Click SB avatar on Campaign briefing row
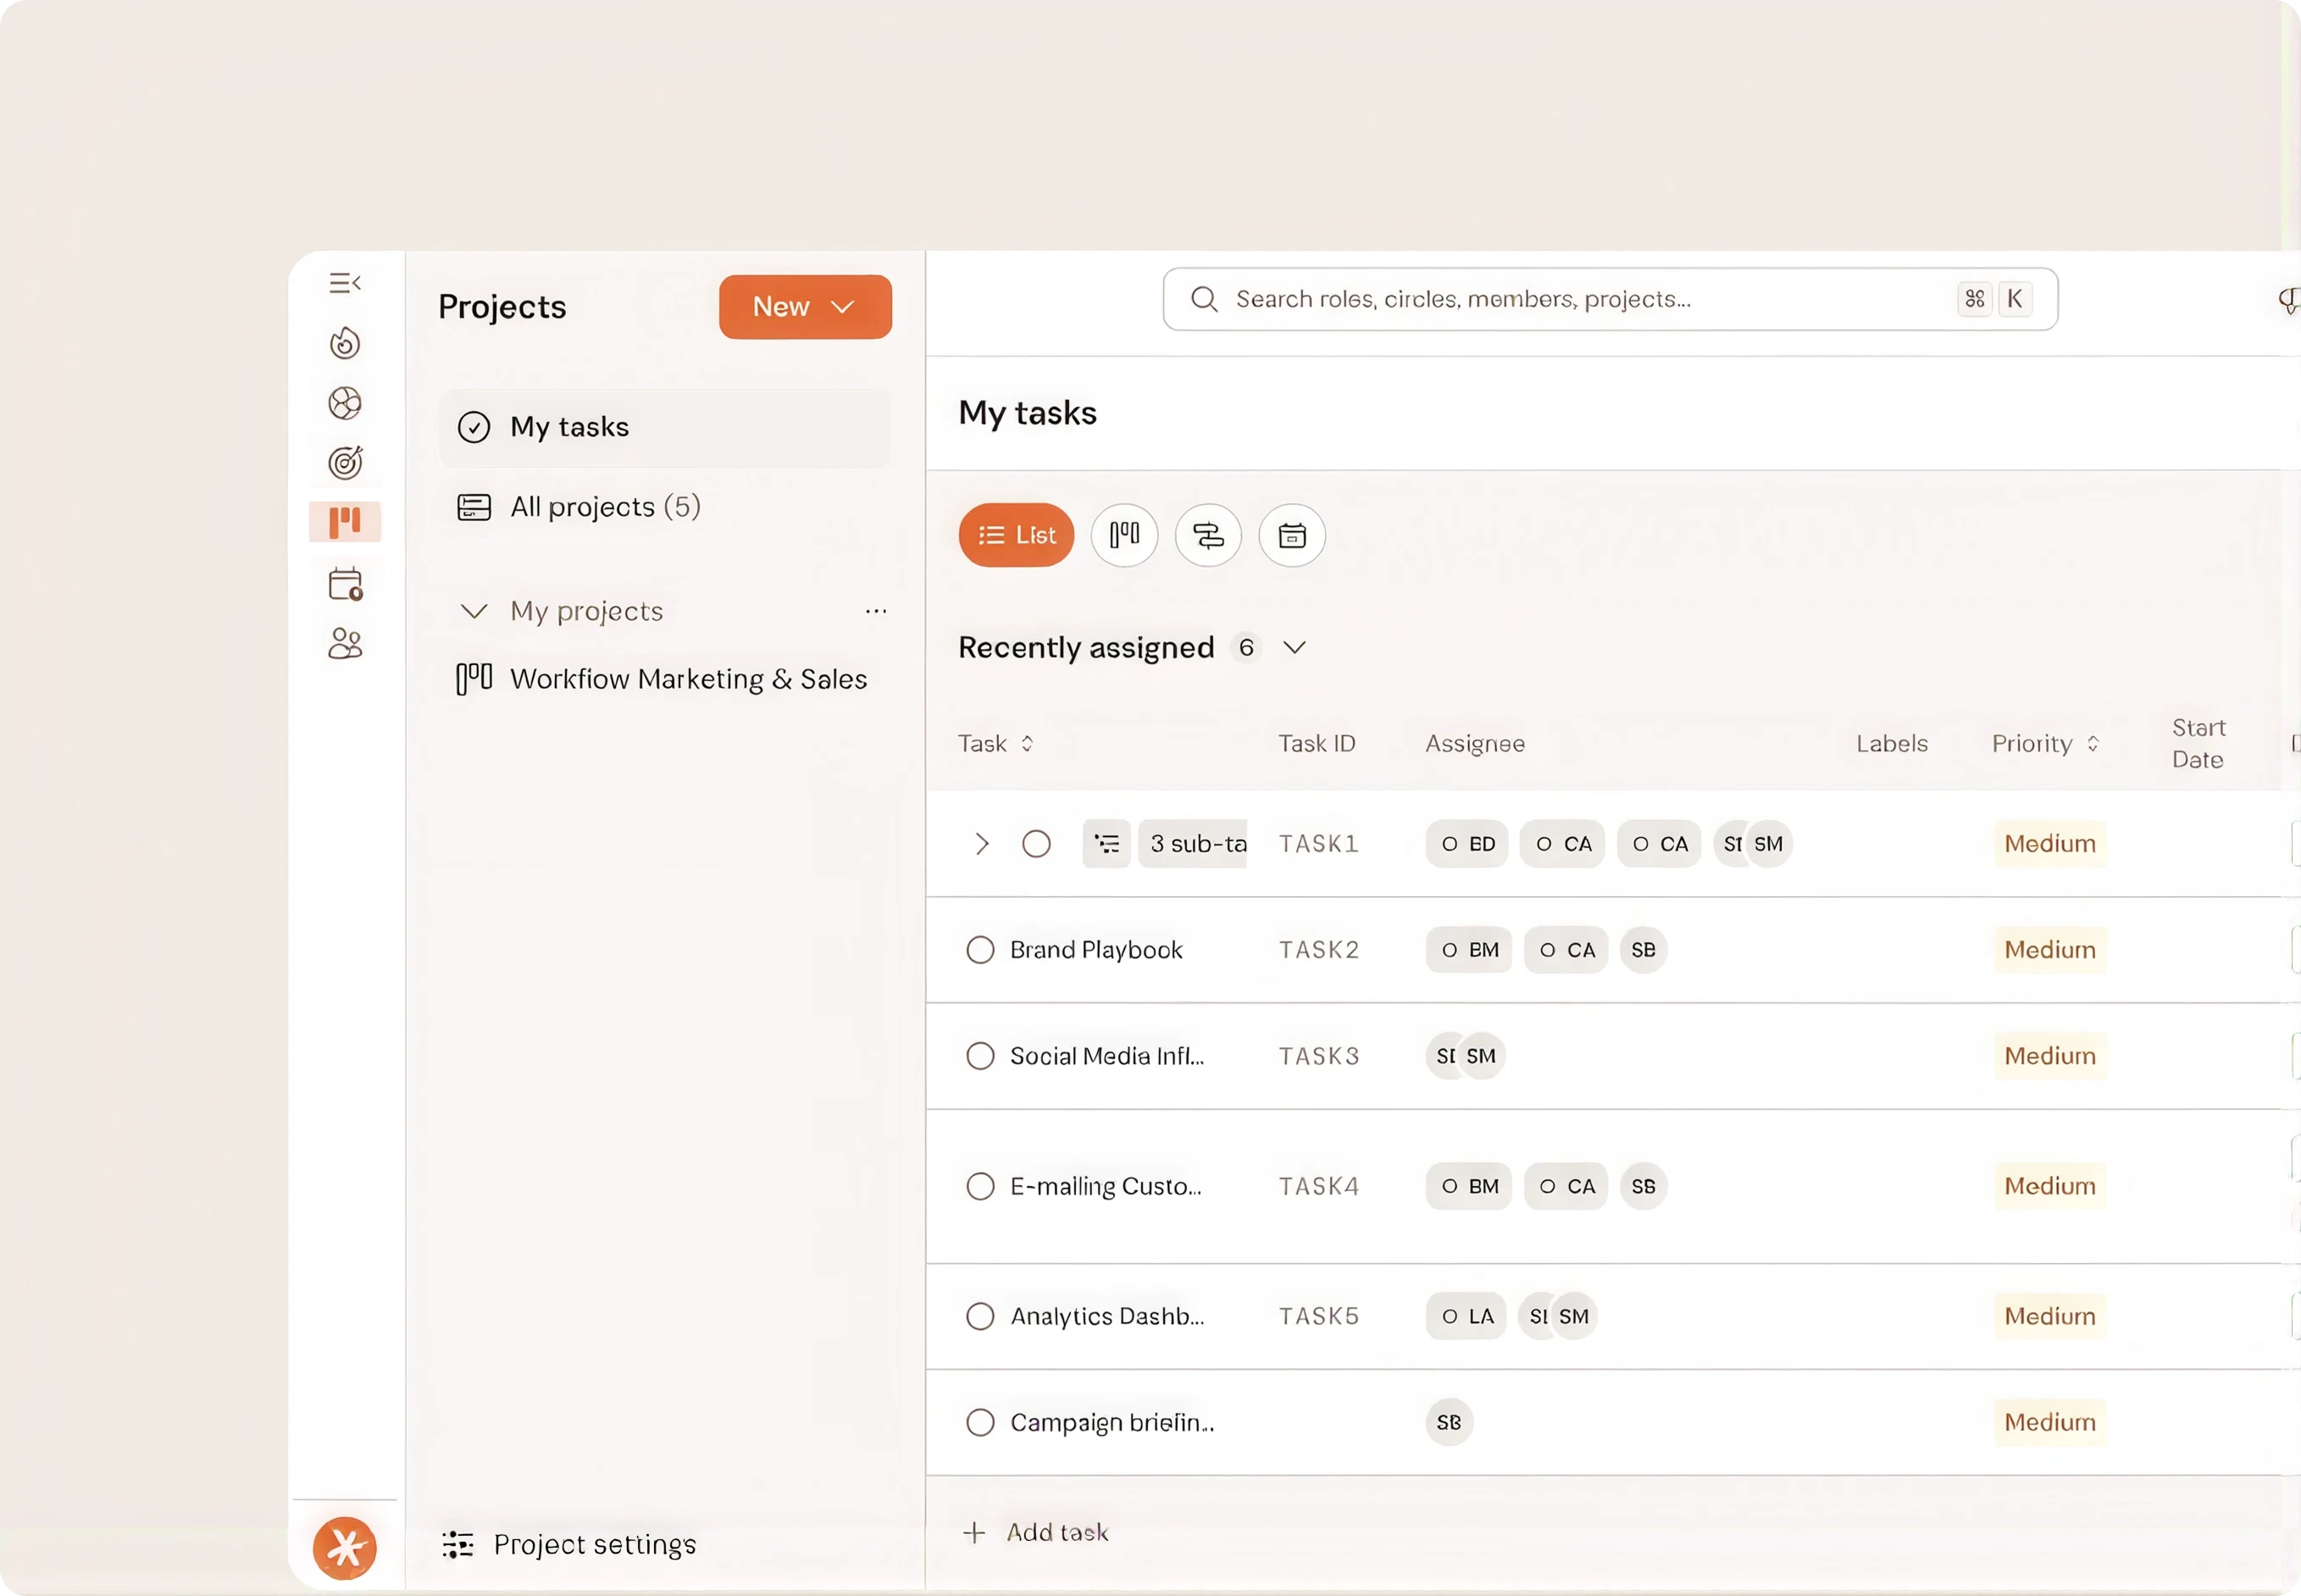The image size is (2301, 1596). coord(1449,1422)
